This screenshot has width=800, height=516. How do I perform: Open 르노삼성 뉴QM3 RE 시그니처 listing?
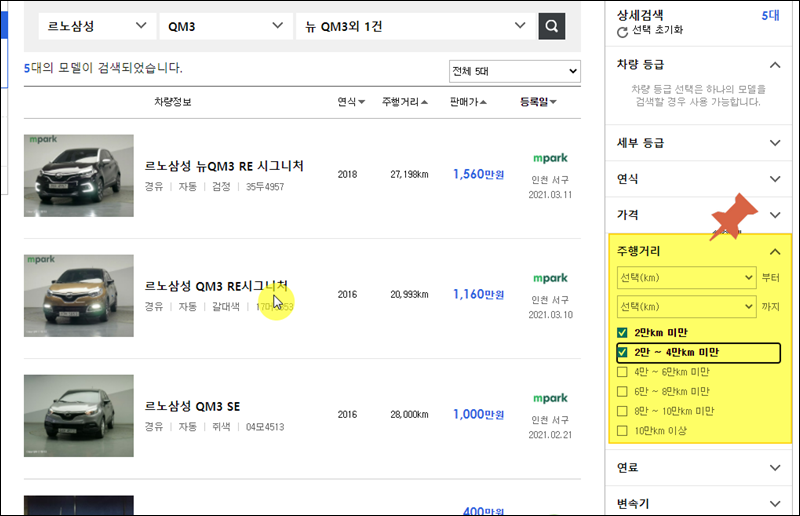tap(224, 166)
